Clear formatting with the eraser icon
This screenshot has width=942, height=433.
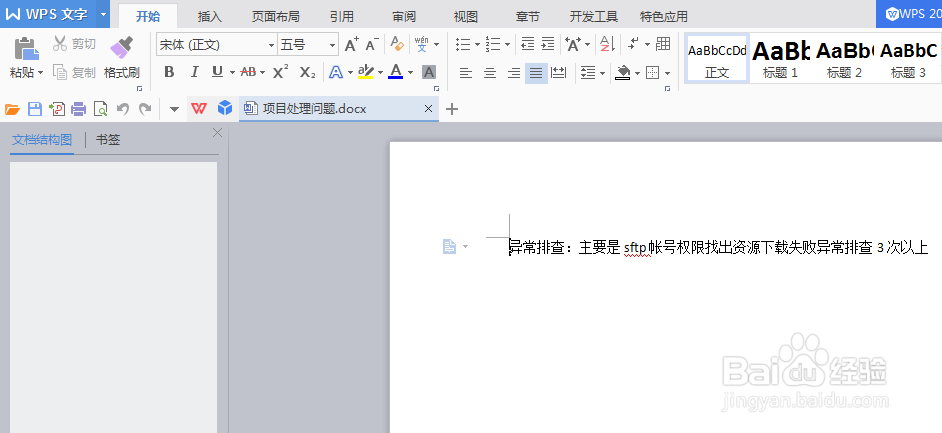pyautogui.click(x=397, y=43)
